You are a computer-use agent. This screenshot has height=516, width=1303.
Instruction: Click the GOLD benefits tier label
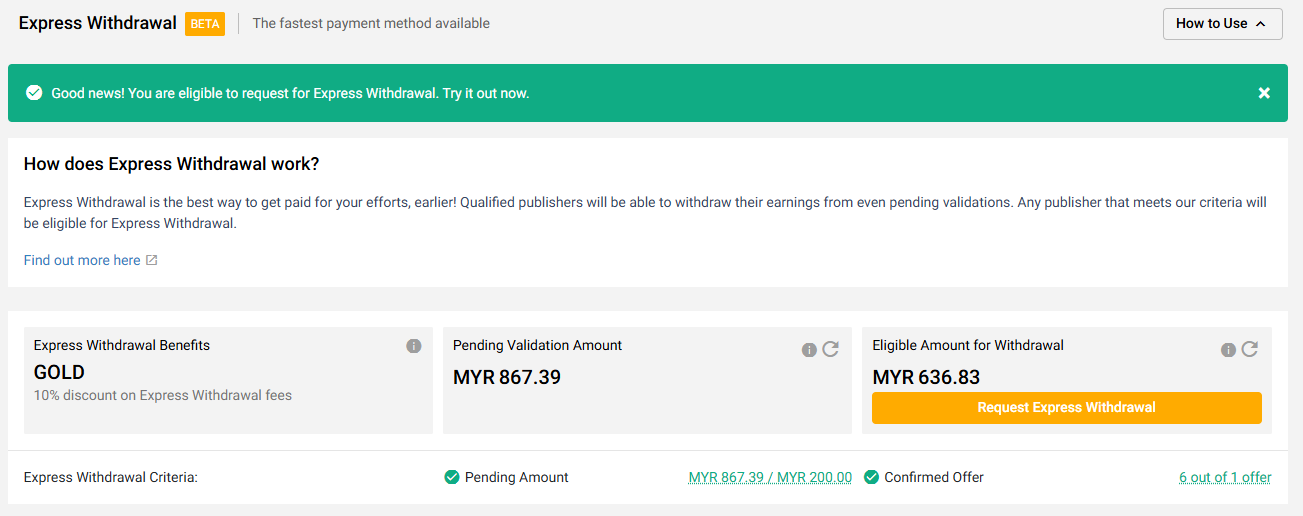click(59, 373)
